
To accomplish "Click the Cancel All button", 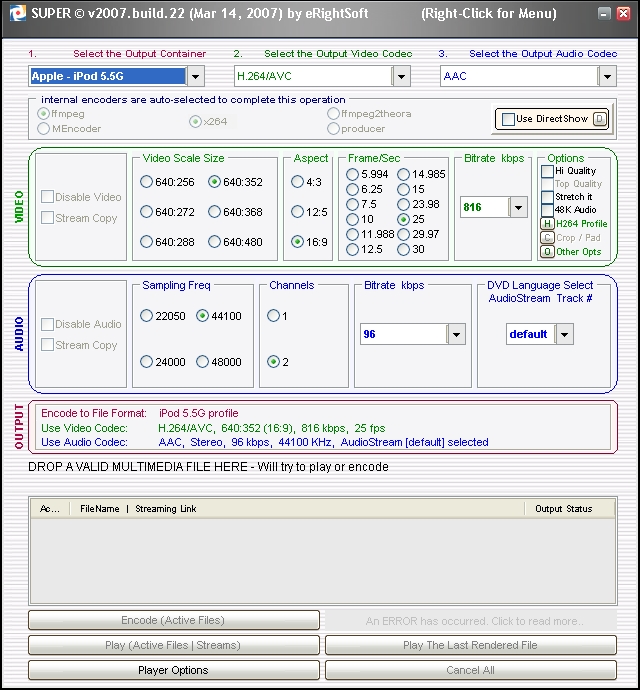I will coord(471,670).
